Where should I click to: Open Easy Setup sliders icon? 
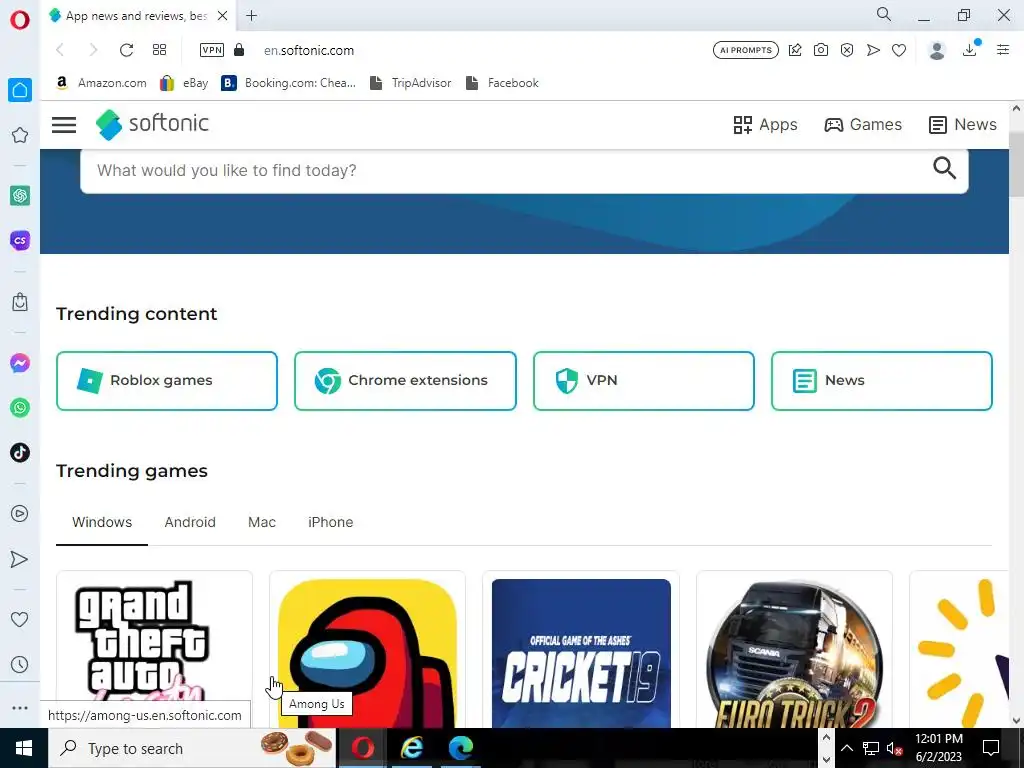point(1003,50)
